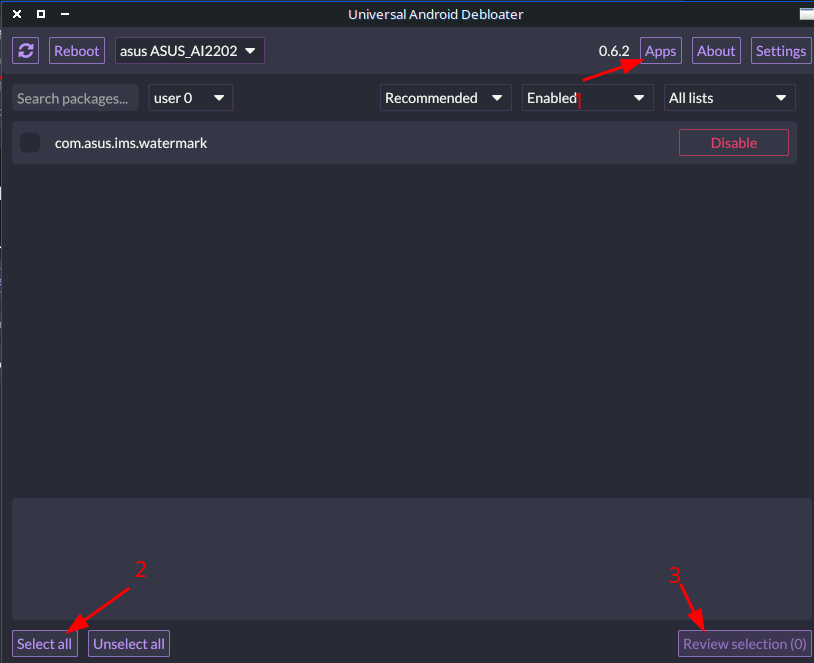Screen dimensions: 814x663
Task: Disable the com.asus.ims.watermark package
Action: (x=733, y=143)
